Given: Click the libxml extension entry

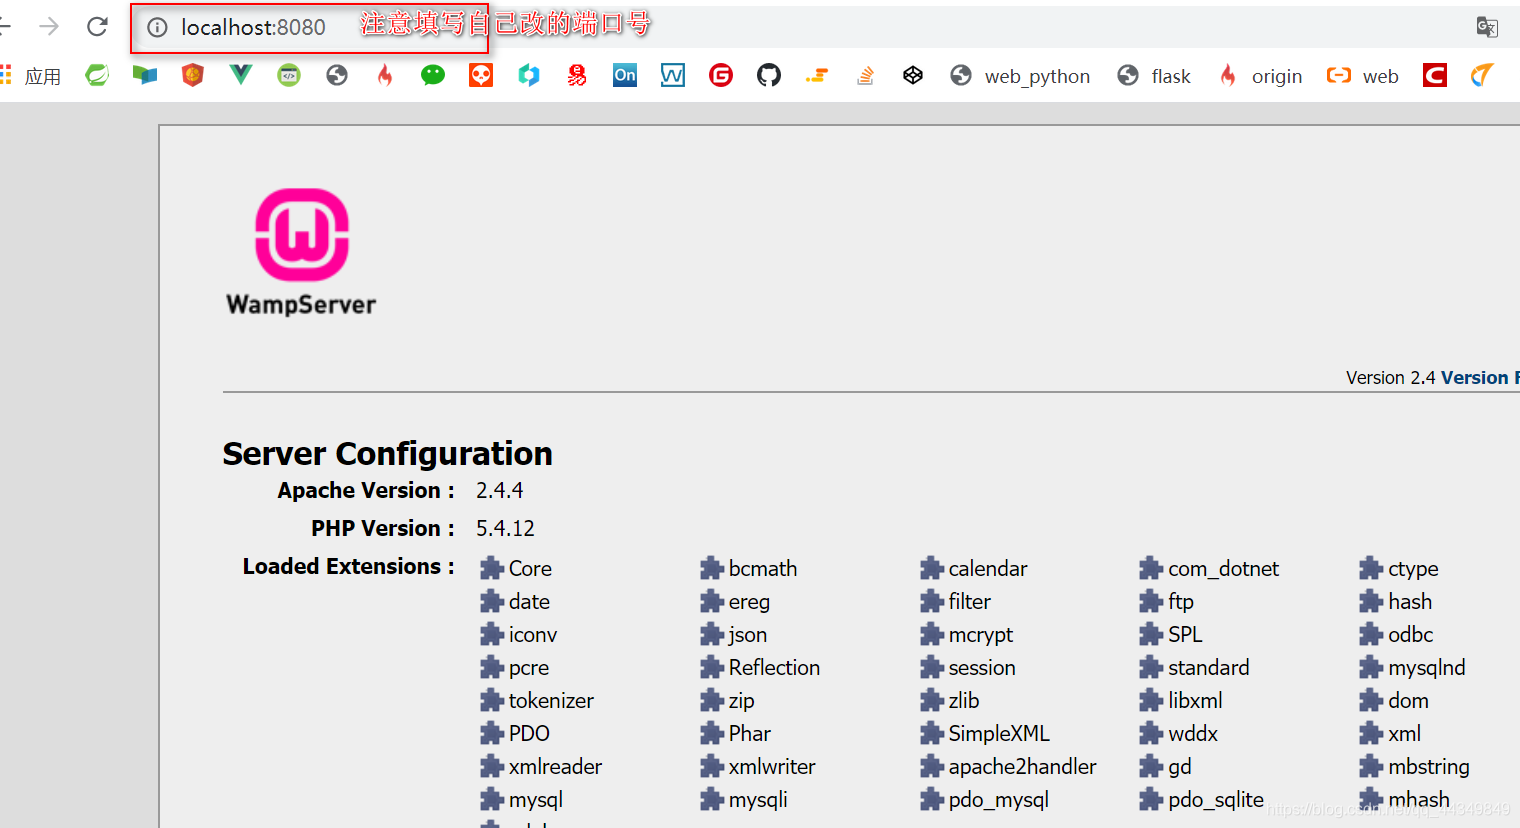Looking at the screenshot, I should pos(1181,700).
